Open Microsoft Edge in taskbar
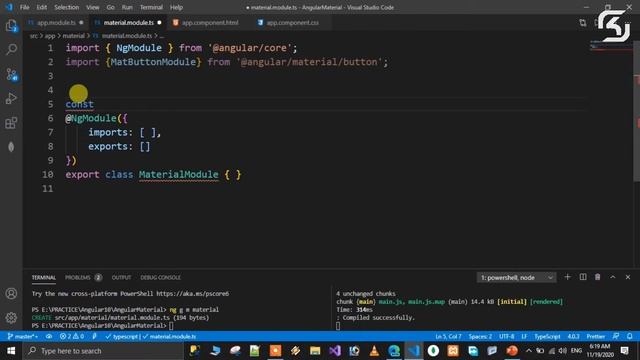640x360 pixels. click(394, 351)
